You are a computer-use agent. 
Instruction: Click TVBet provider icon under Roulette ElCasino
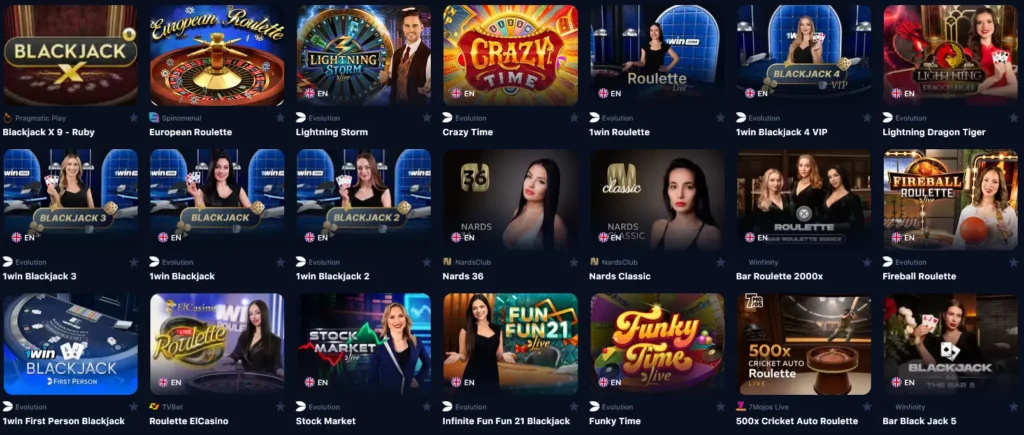[154, 406]
